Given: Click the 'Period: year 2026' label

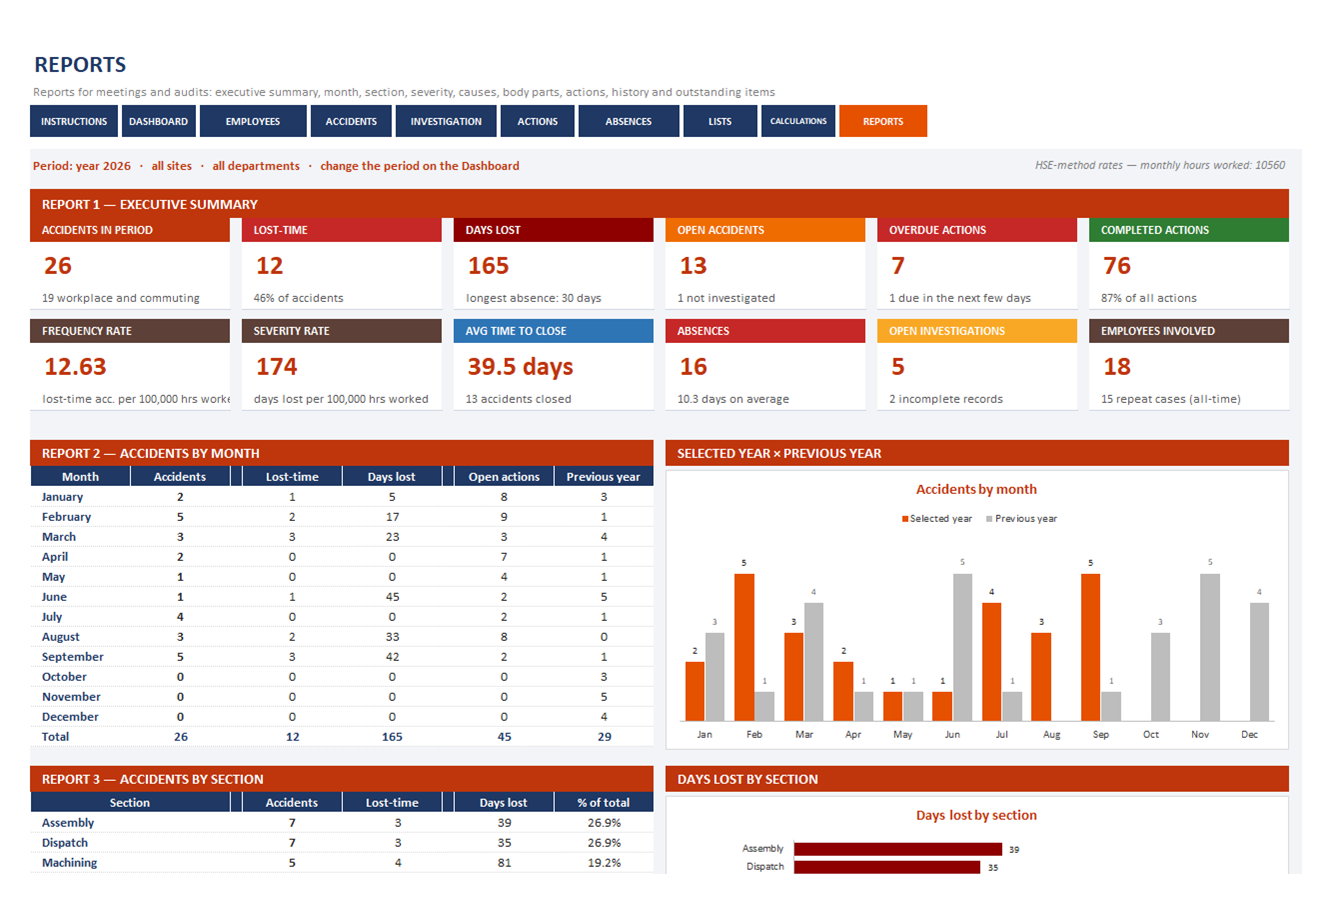Looking at the screenshot, I should click(x=82, y=166).
